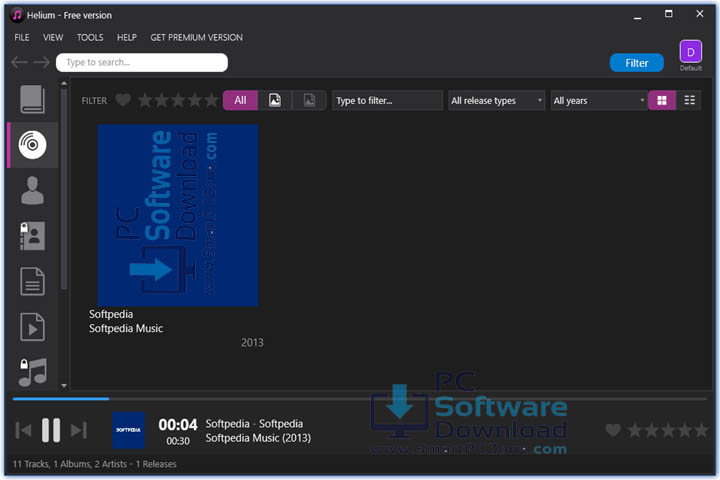Image resolution: width=720 pixels, height=480 pixels.
Task: Toggle favorite heart in filter bar
Action: point(123,100)
